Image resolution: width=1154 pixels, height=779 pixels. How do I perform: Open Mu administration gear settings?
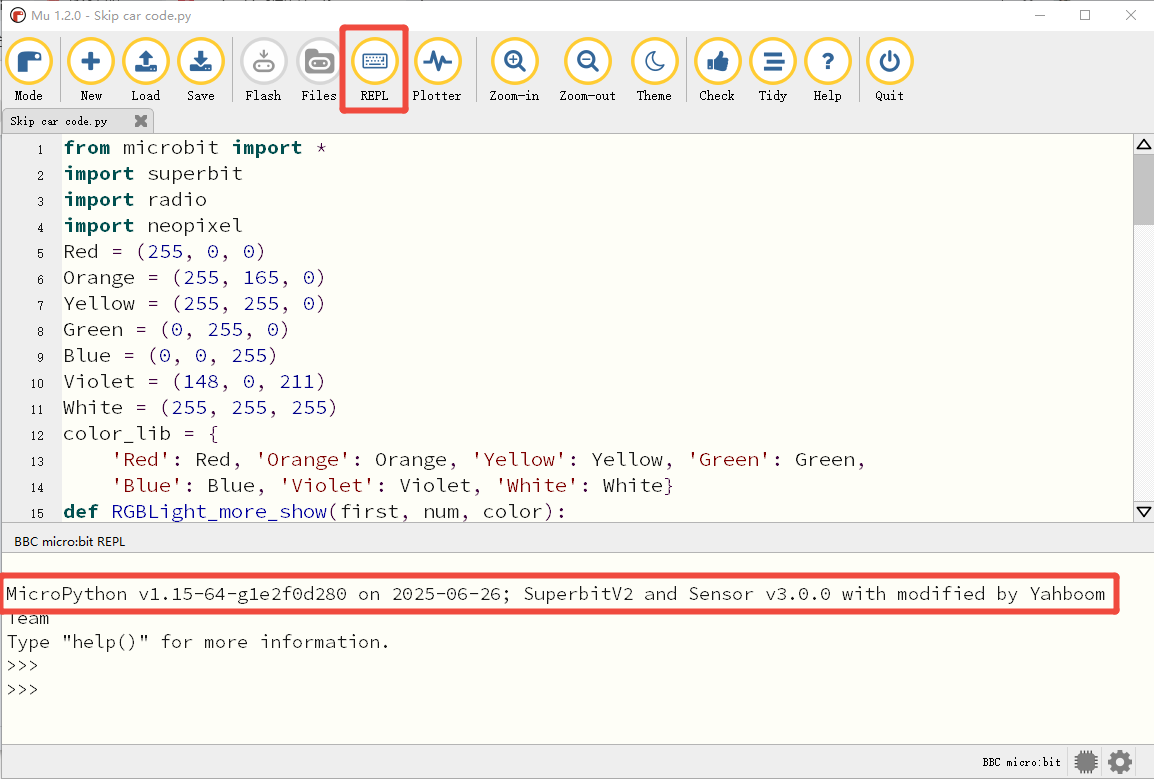coord(1120,762)
